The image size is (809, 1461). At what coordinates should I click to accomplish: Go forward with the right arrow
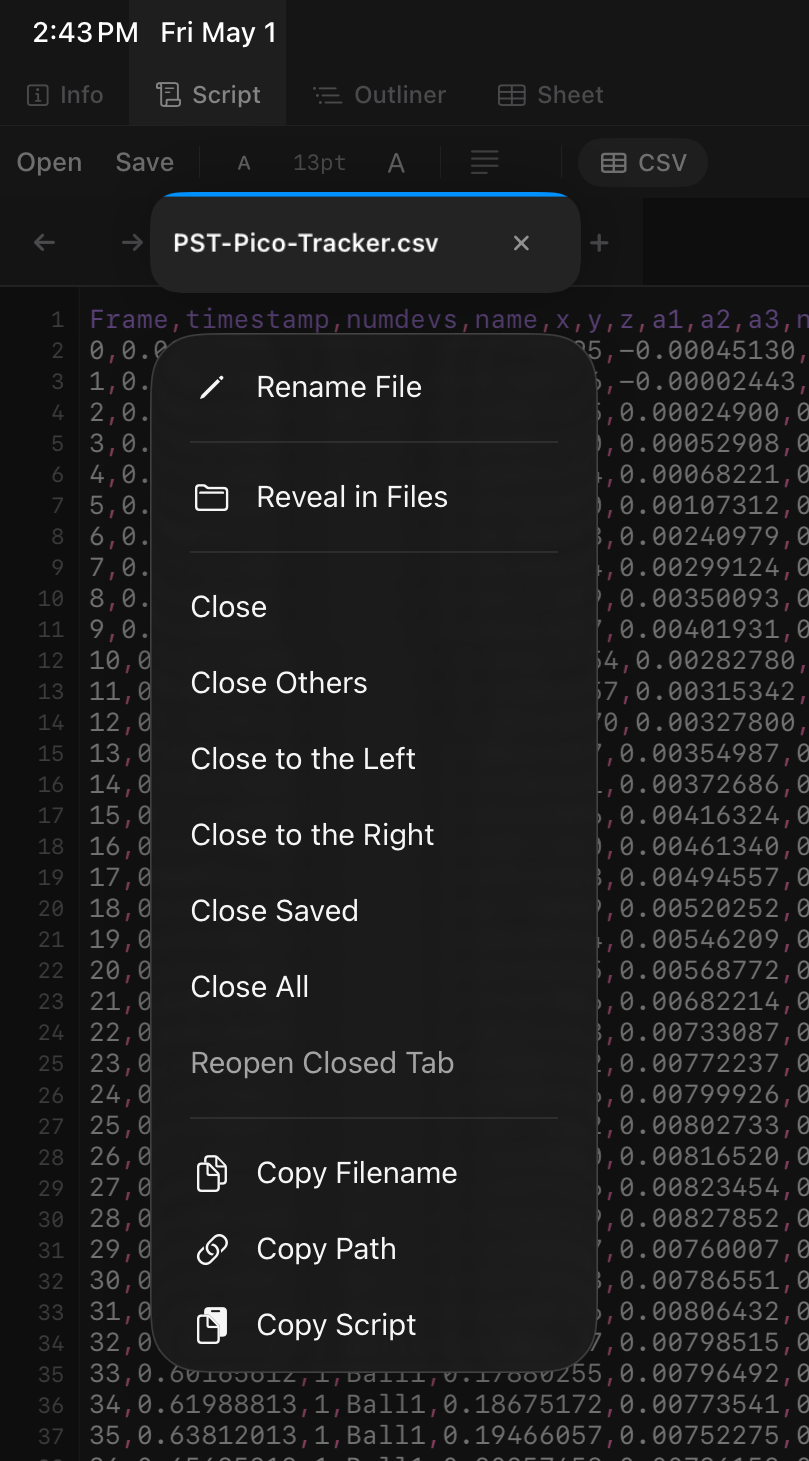click(x=132, y=243)
